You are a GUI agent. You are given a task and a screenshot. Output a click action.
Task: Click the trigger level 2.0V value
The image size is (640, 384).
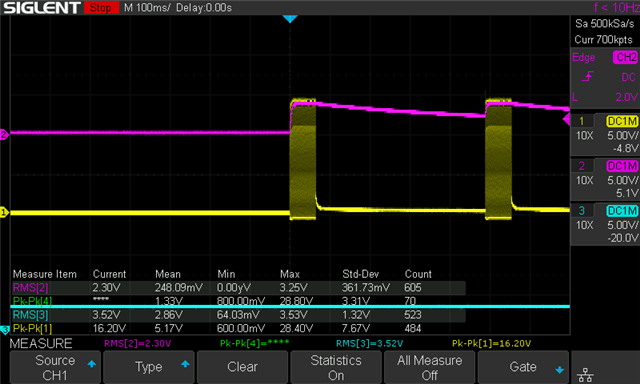click(627, 97)
